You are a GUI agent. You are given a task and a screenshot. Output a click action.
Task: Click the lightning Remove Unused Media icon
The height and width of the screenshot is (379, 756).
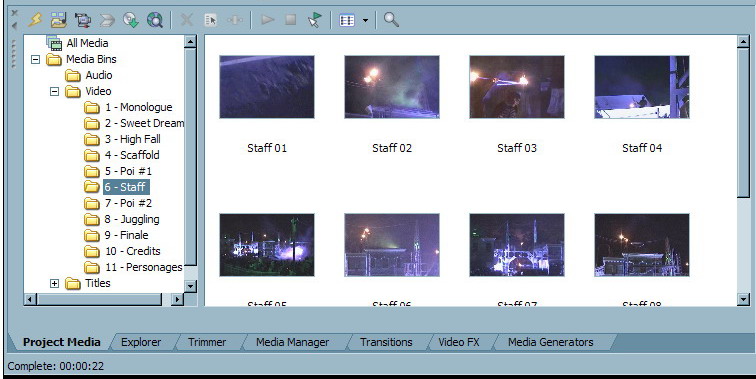click(35, 20)
